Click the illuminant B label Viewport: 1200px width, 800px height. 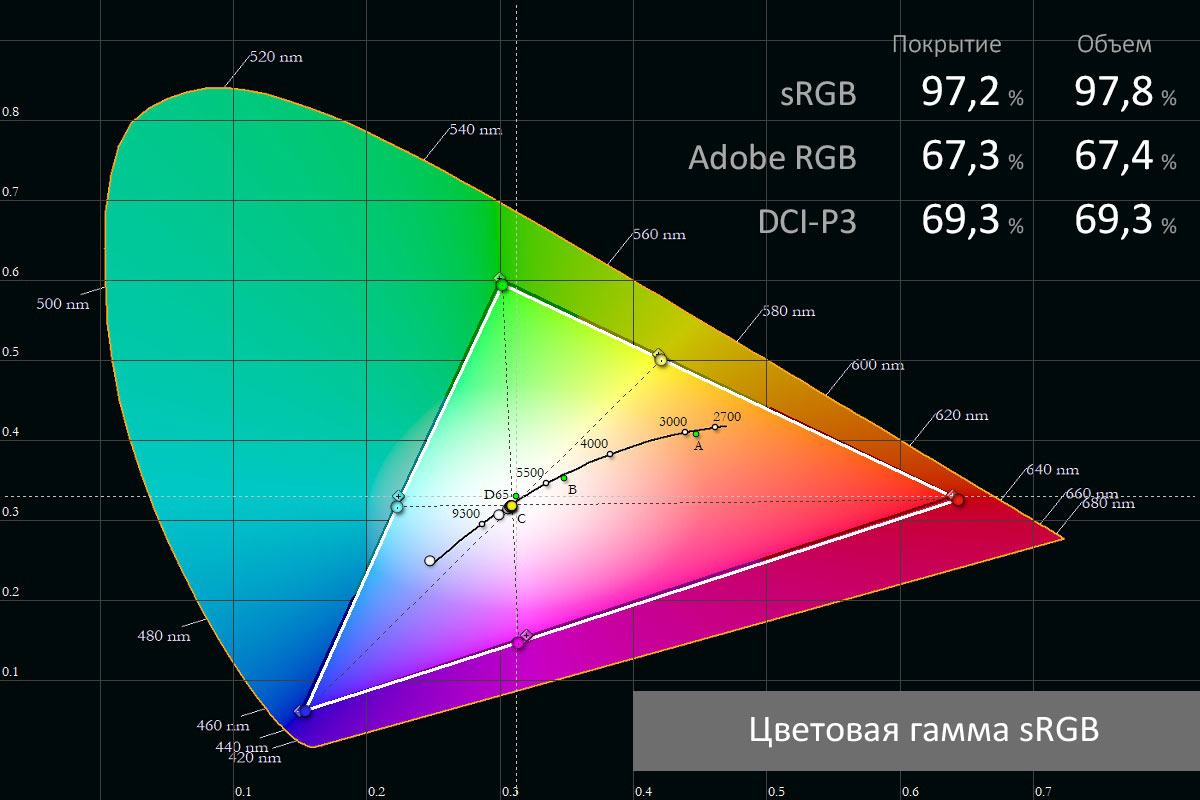pos(572,490)
